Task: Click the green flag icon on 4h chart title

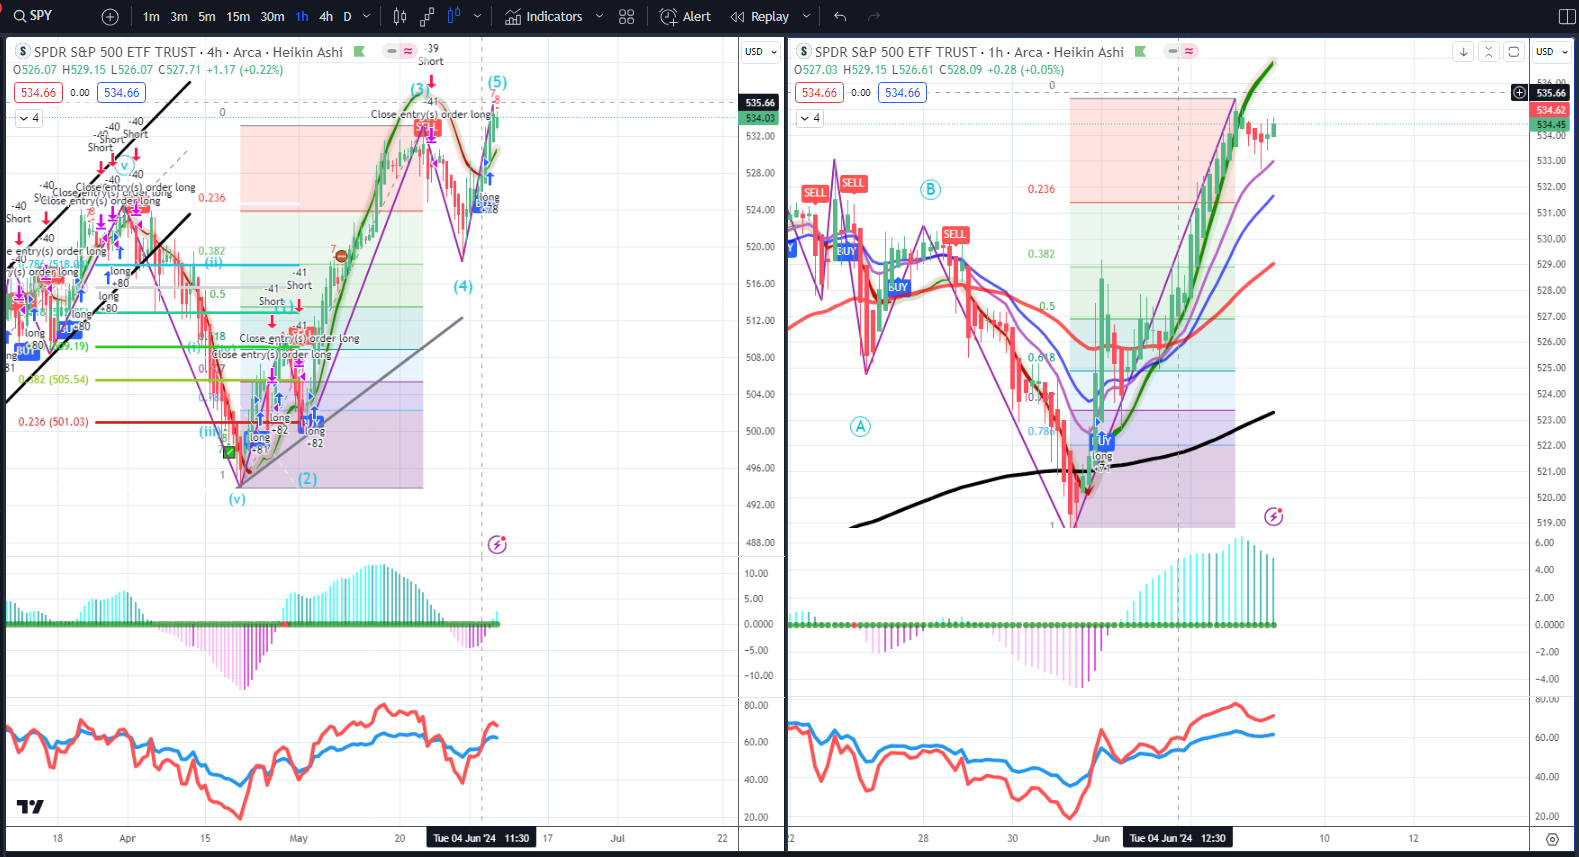Action: tap(360, 52)
